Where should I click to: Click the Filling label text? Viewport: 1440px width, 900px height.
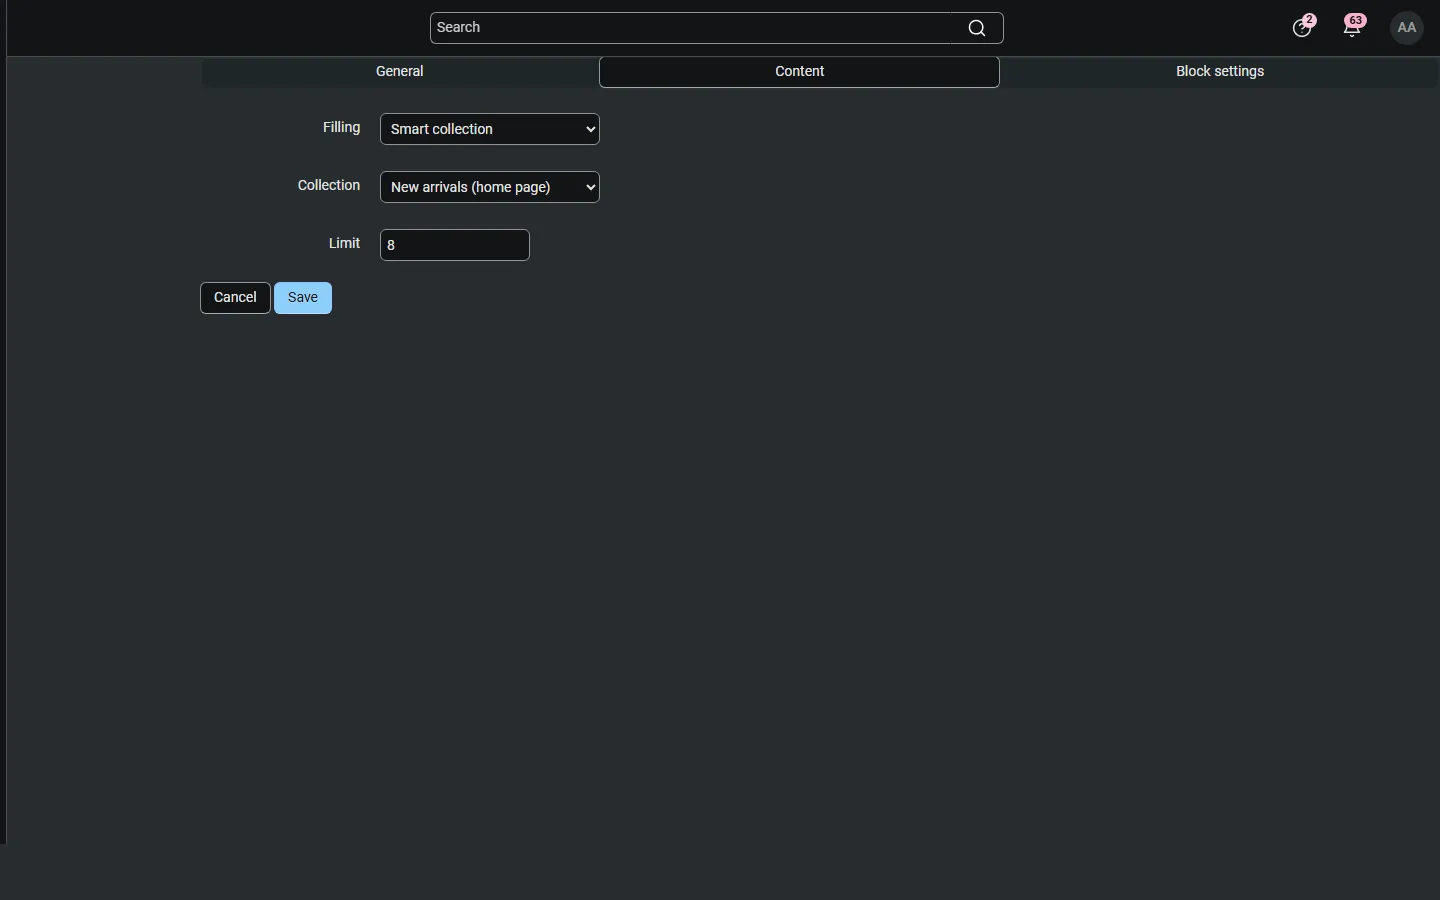coord(341,128)
